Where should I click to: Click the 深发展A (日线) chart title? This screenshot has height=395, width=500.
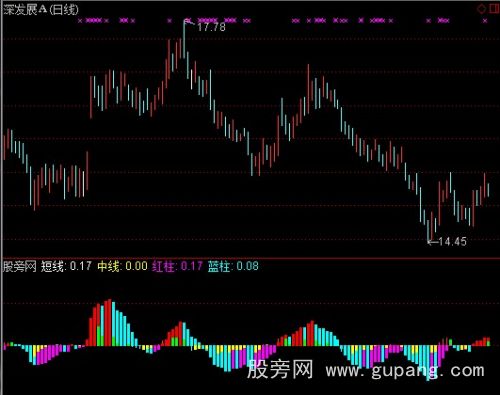click(x=41, y=10)
